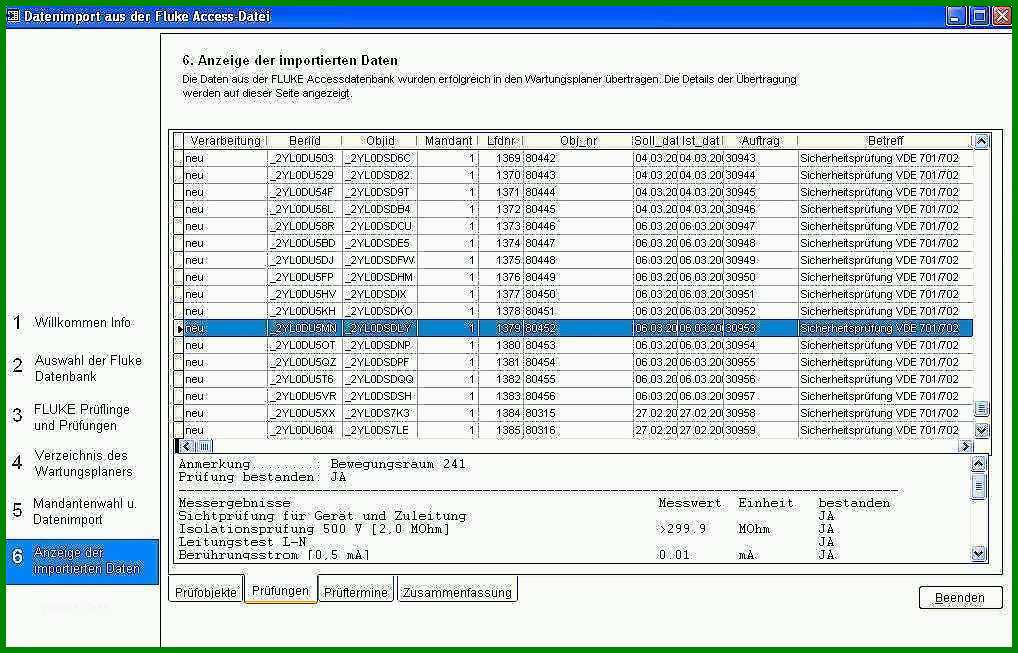Viewport: 1018px width, 653px height.
Task: Click Auftrag cell 30947
Action: [x=760, y=227]
